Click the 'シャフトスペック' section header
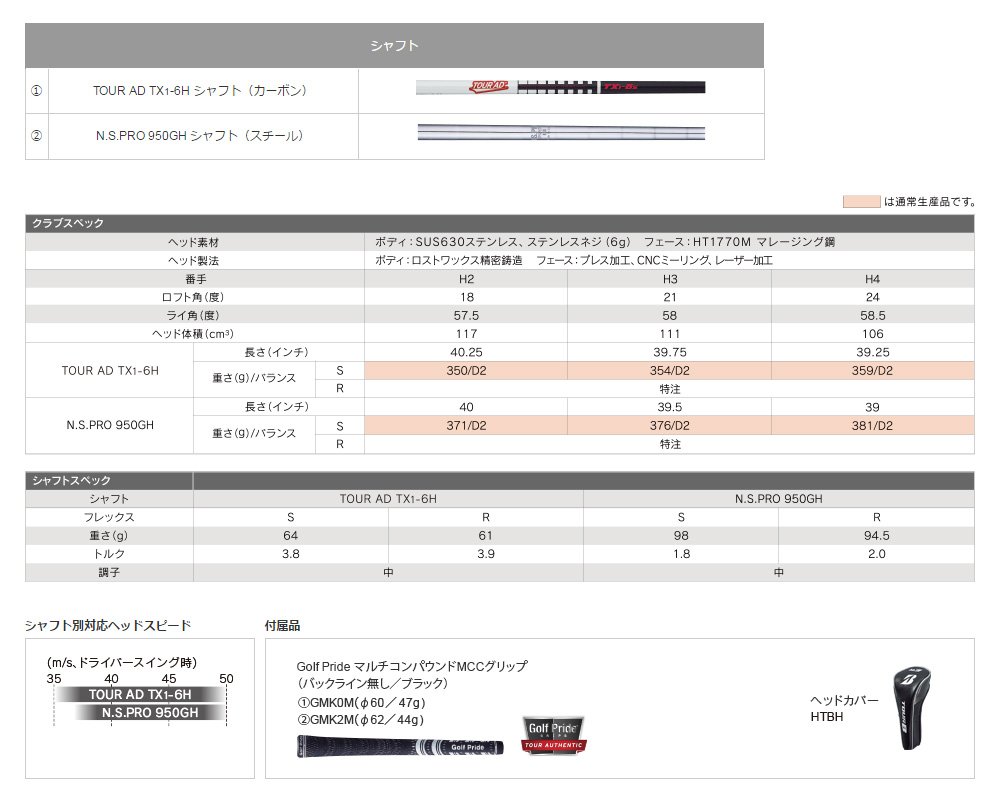 point(71,480)
